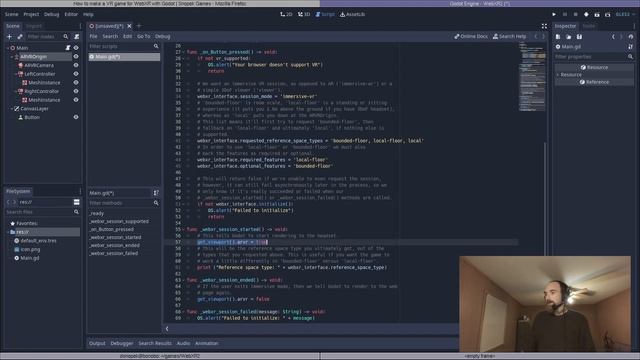Screen dimensions: 640x360
Task: Go to previous script edit location
Action: (x=536, y=36)
